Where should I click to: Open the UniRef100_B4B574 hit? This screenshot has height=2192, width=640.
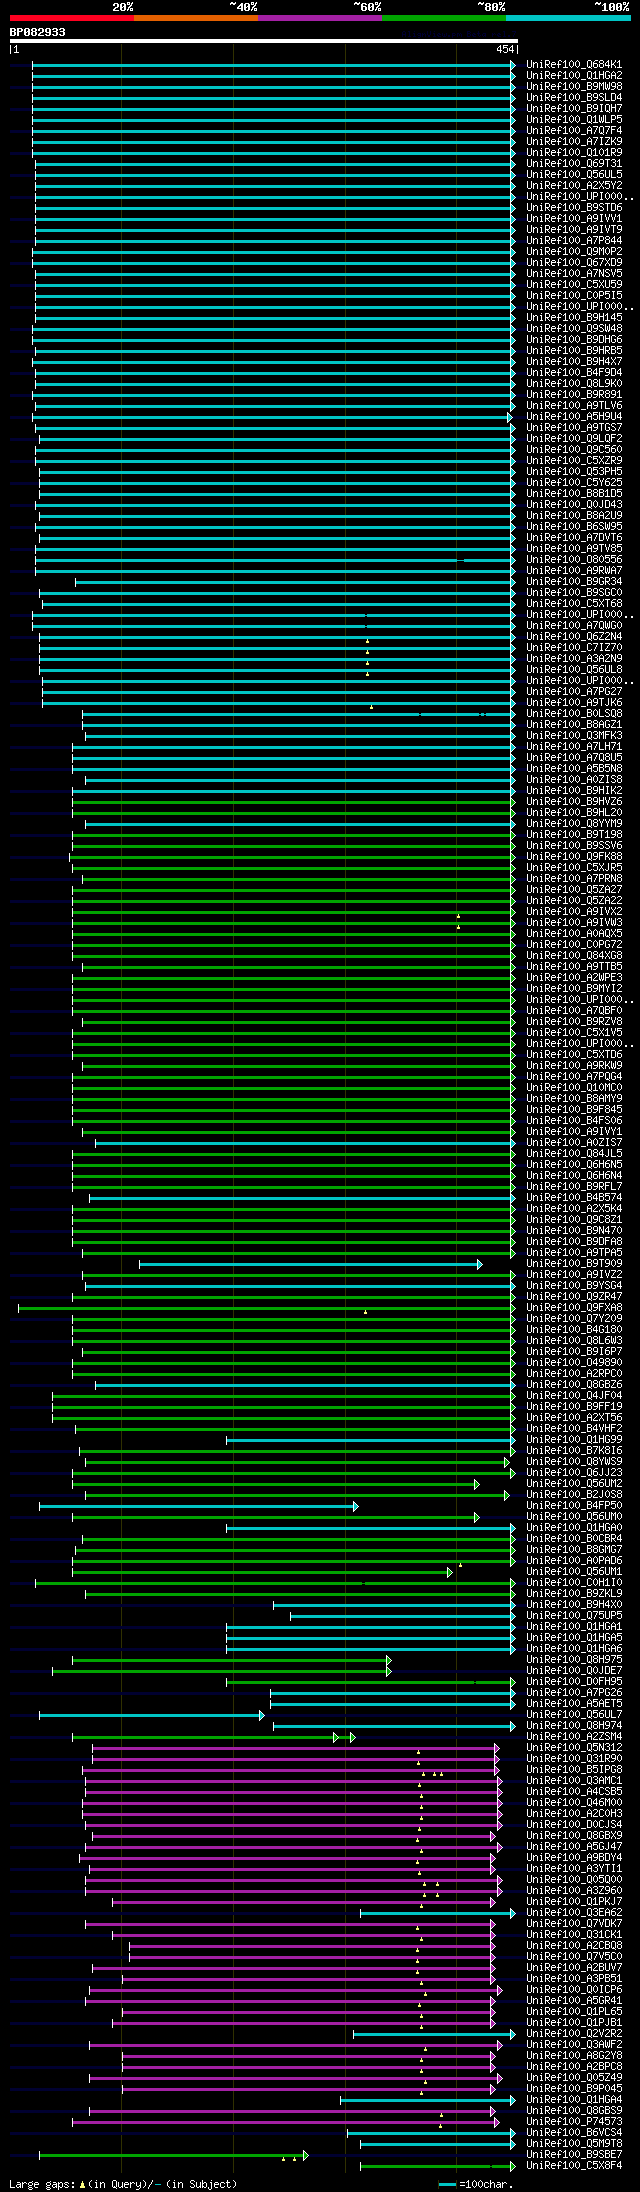tap(574, 1198)
